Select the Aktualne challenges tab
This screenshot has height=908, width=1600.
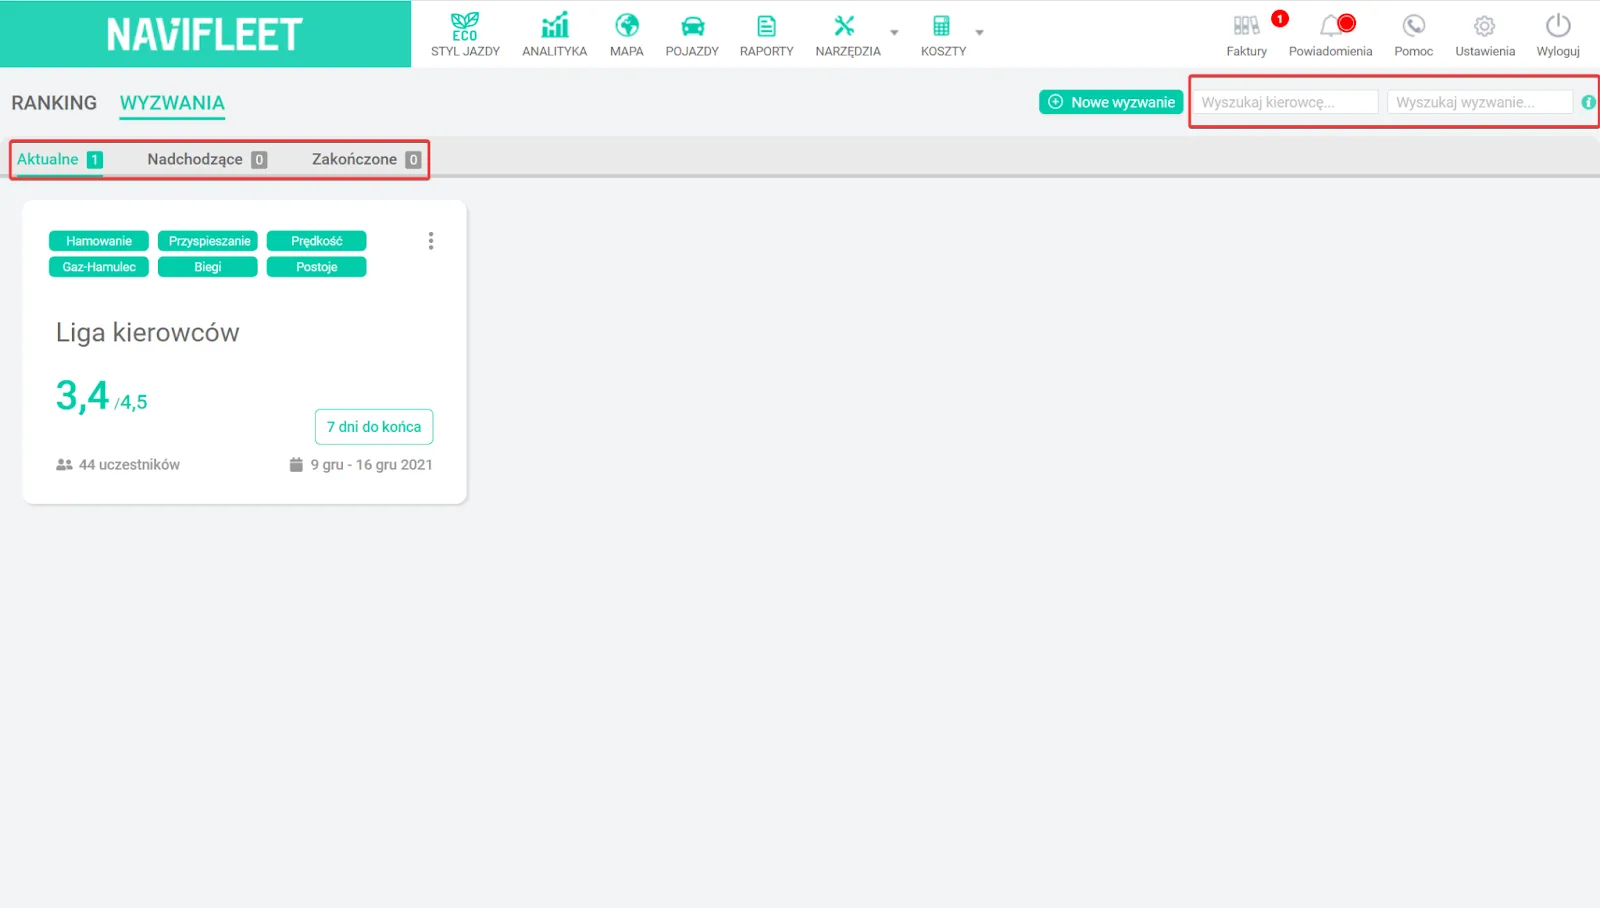pos(60,159)
